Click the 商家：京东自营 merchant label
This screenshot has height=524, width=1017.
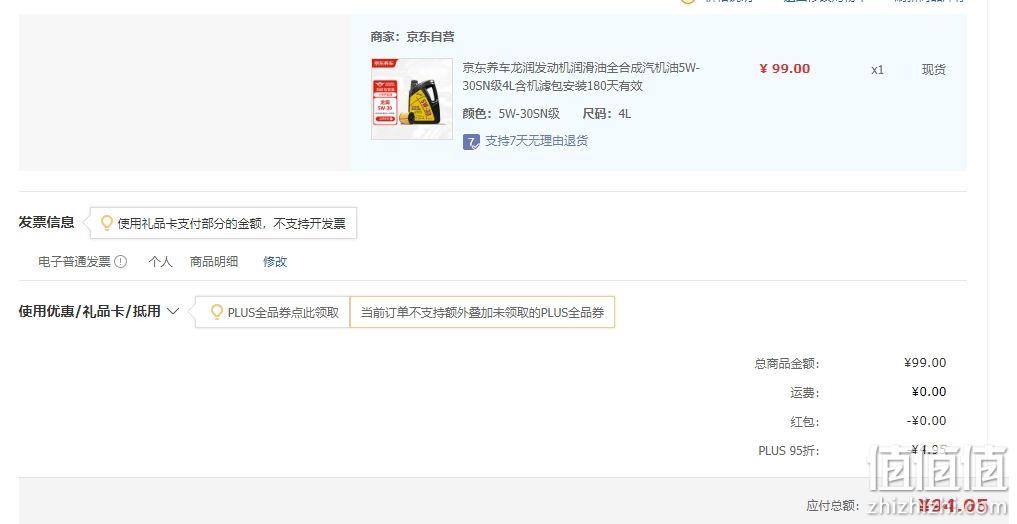pos(413,37)
